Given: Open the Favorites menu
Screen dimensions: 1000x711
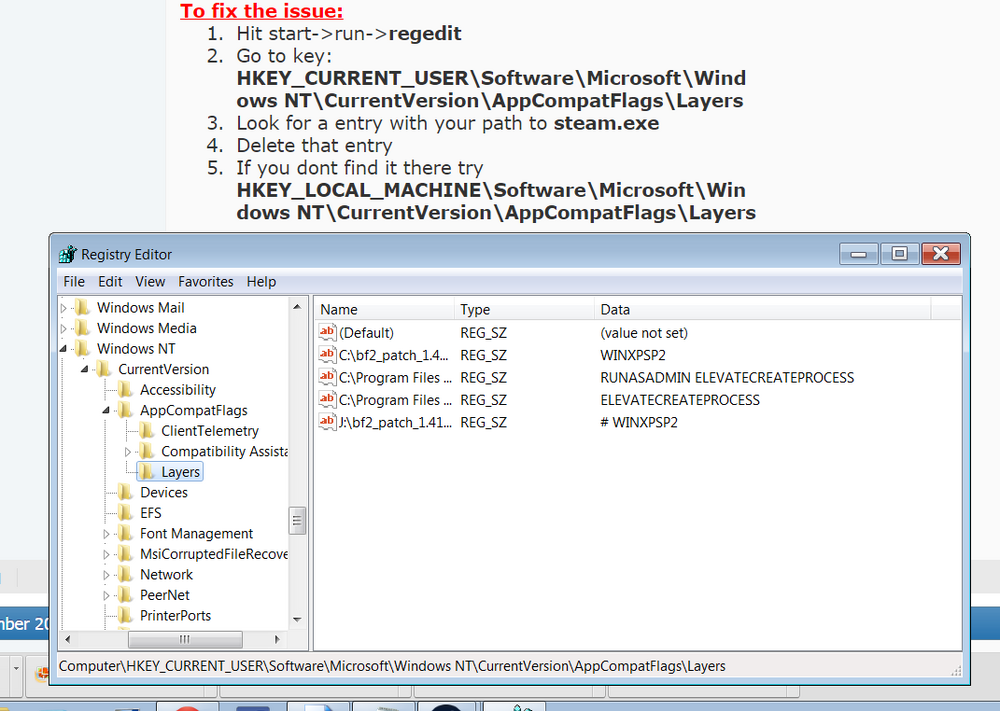Looking at the screenshot, I should (205, 281).
